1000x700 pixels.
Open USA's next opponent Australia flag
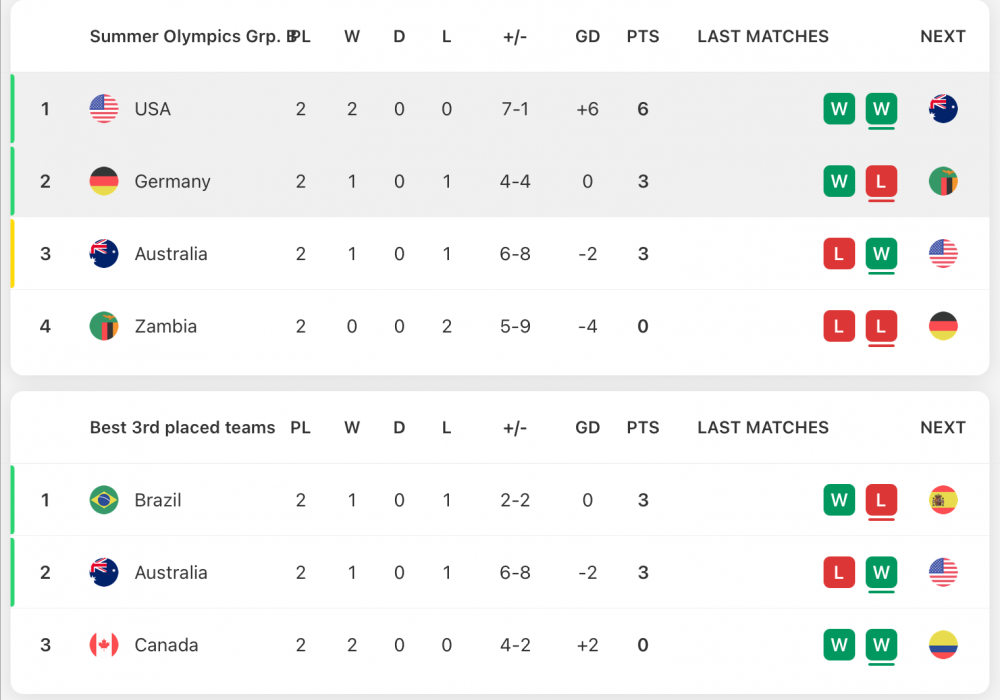coord(943,109)
